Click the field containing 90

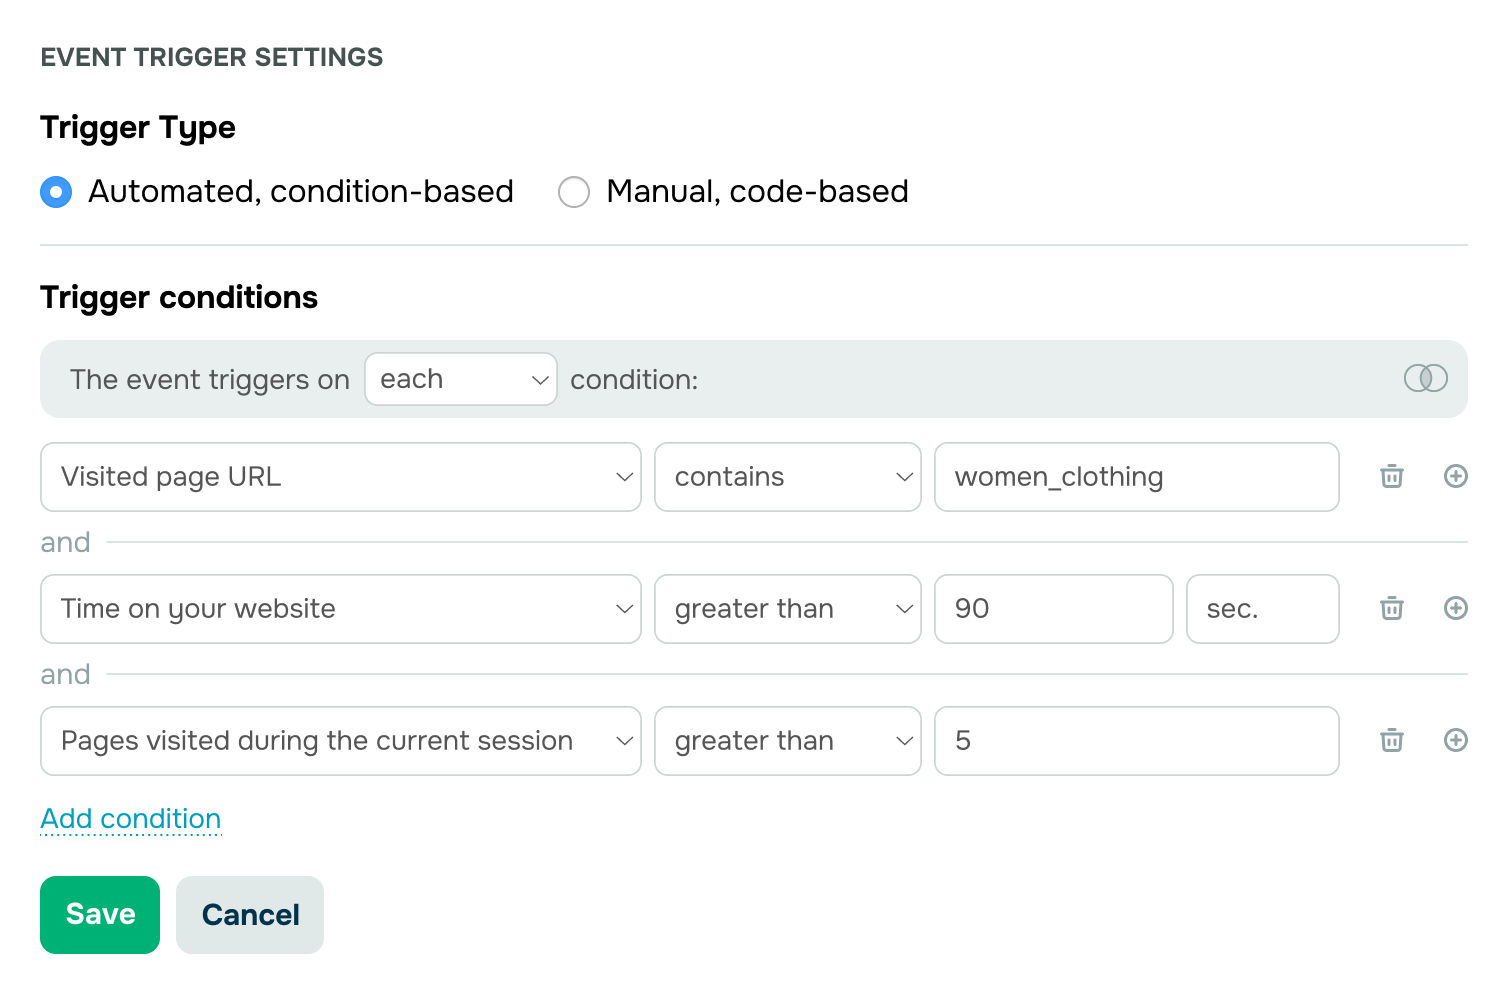pos(1054,609)
